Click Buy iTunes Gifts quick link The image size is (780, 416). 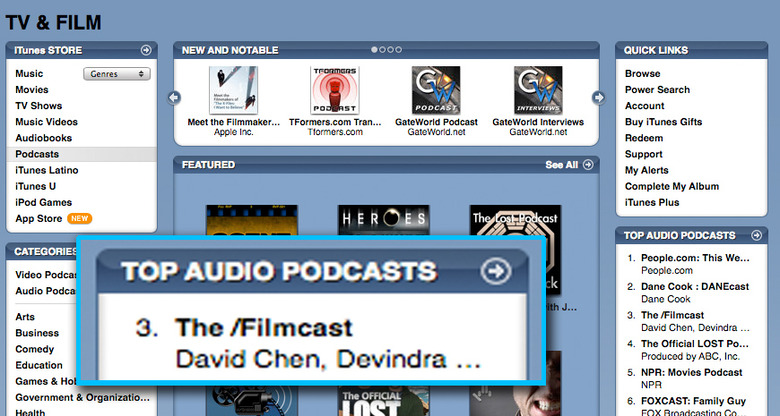tap(664, 122)
